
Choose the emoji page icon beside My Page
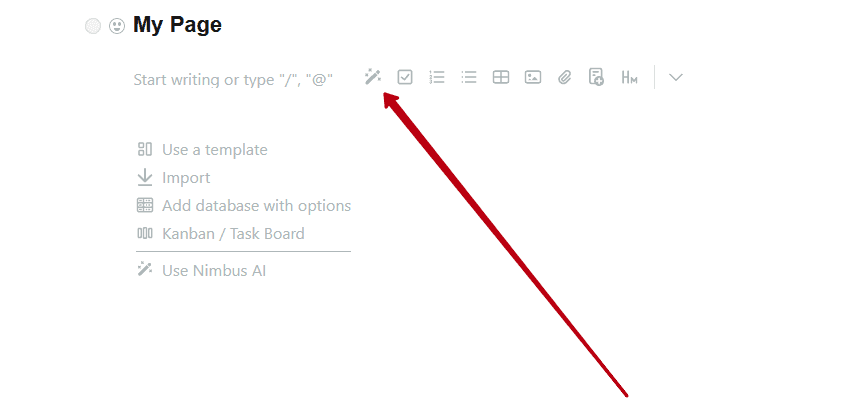[x=117, y=26]
